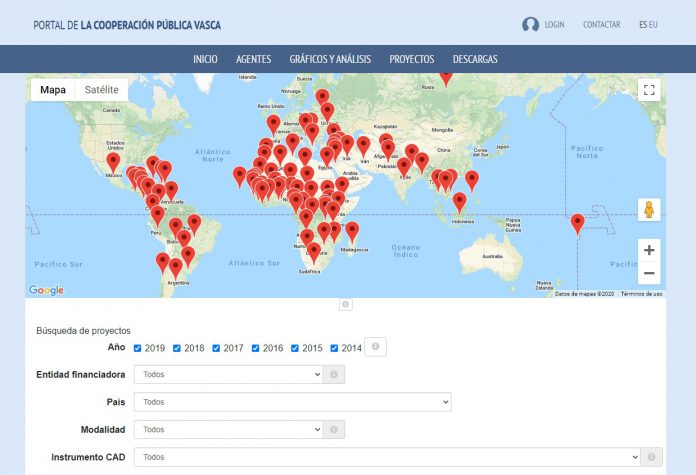Image resolution: width=696 pixels, height=475 pixels.
Task: Select the Mapa view tab
Action: click(53, 90)
